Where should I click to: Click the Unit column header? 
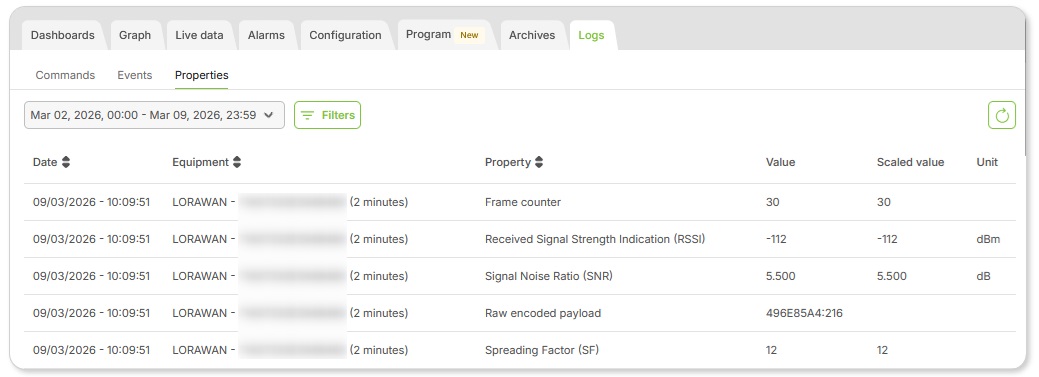pos(987,162)
